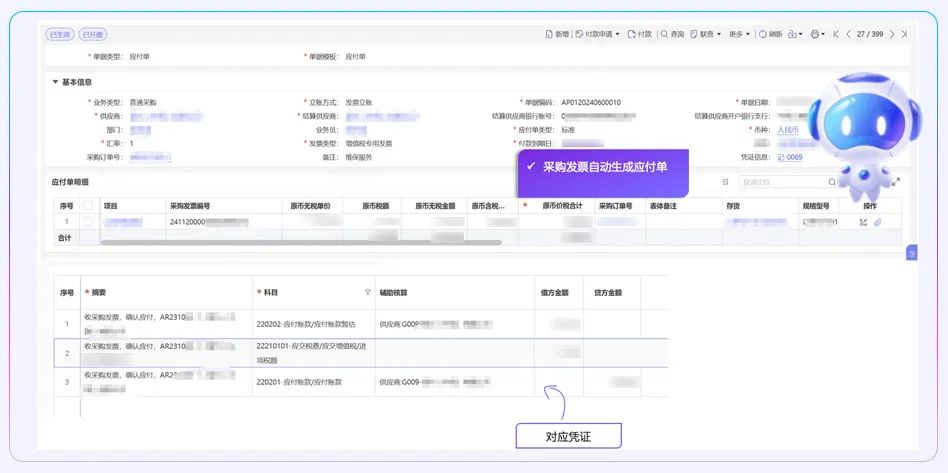Collapse the 基本信息 section
This screenshot has height=473, width=948.
point(56,82)
